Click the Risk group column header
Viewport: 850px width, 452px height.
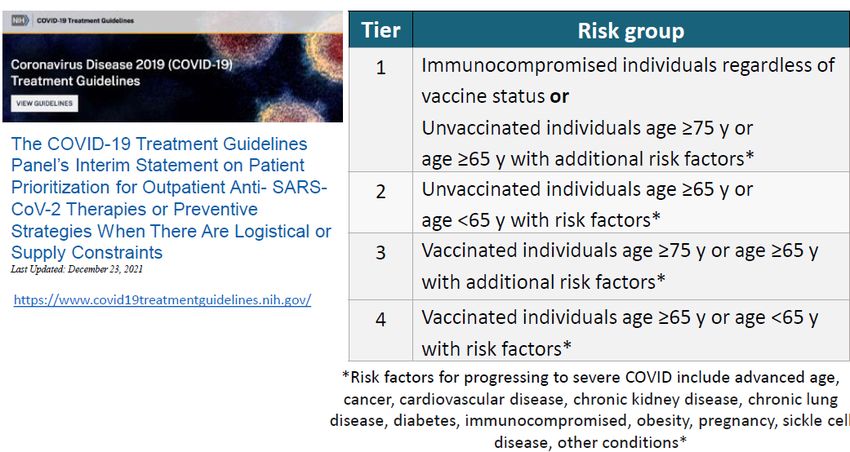[x=631, y=30]
